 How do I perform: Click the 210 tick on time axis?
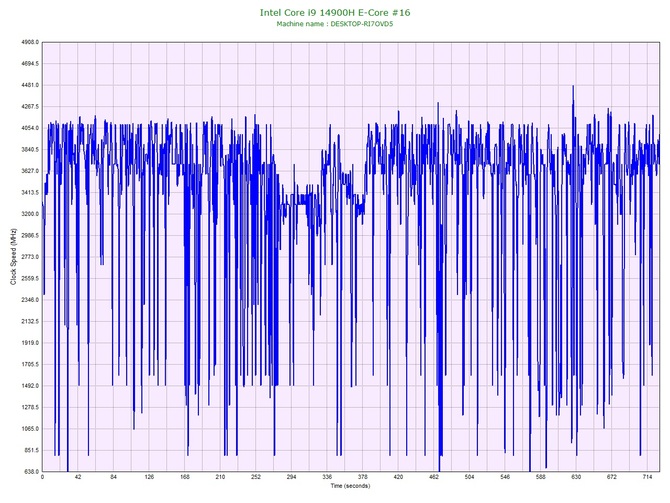click(x=220, y=477)
